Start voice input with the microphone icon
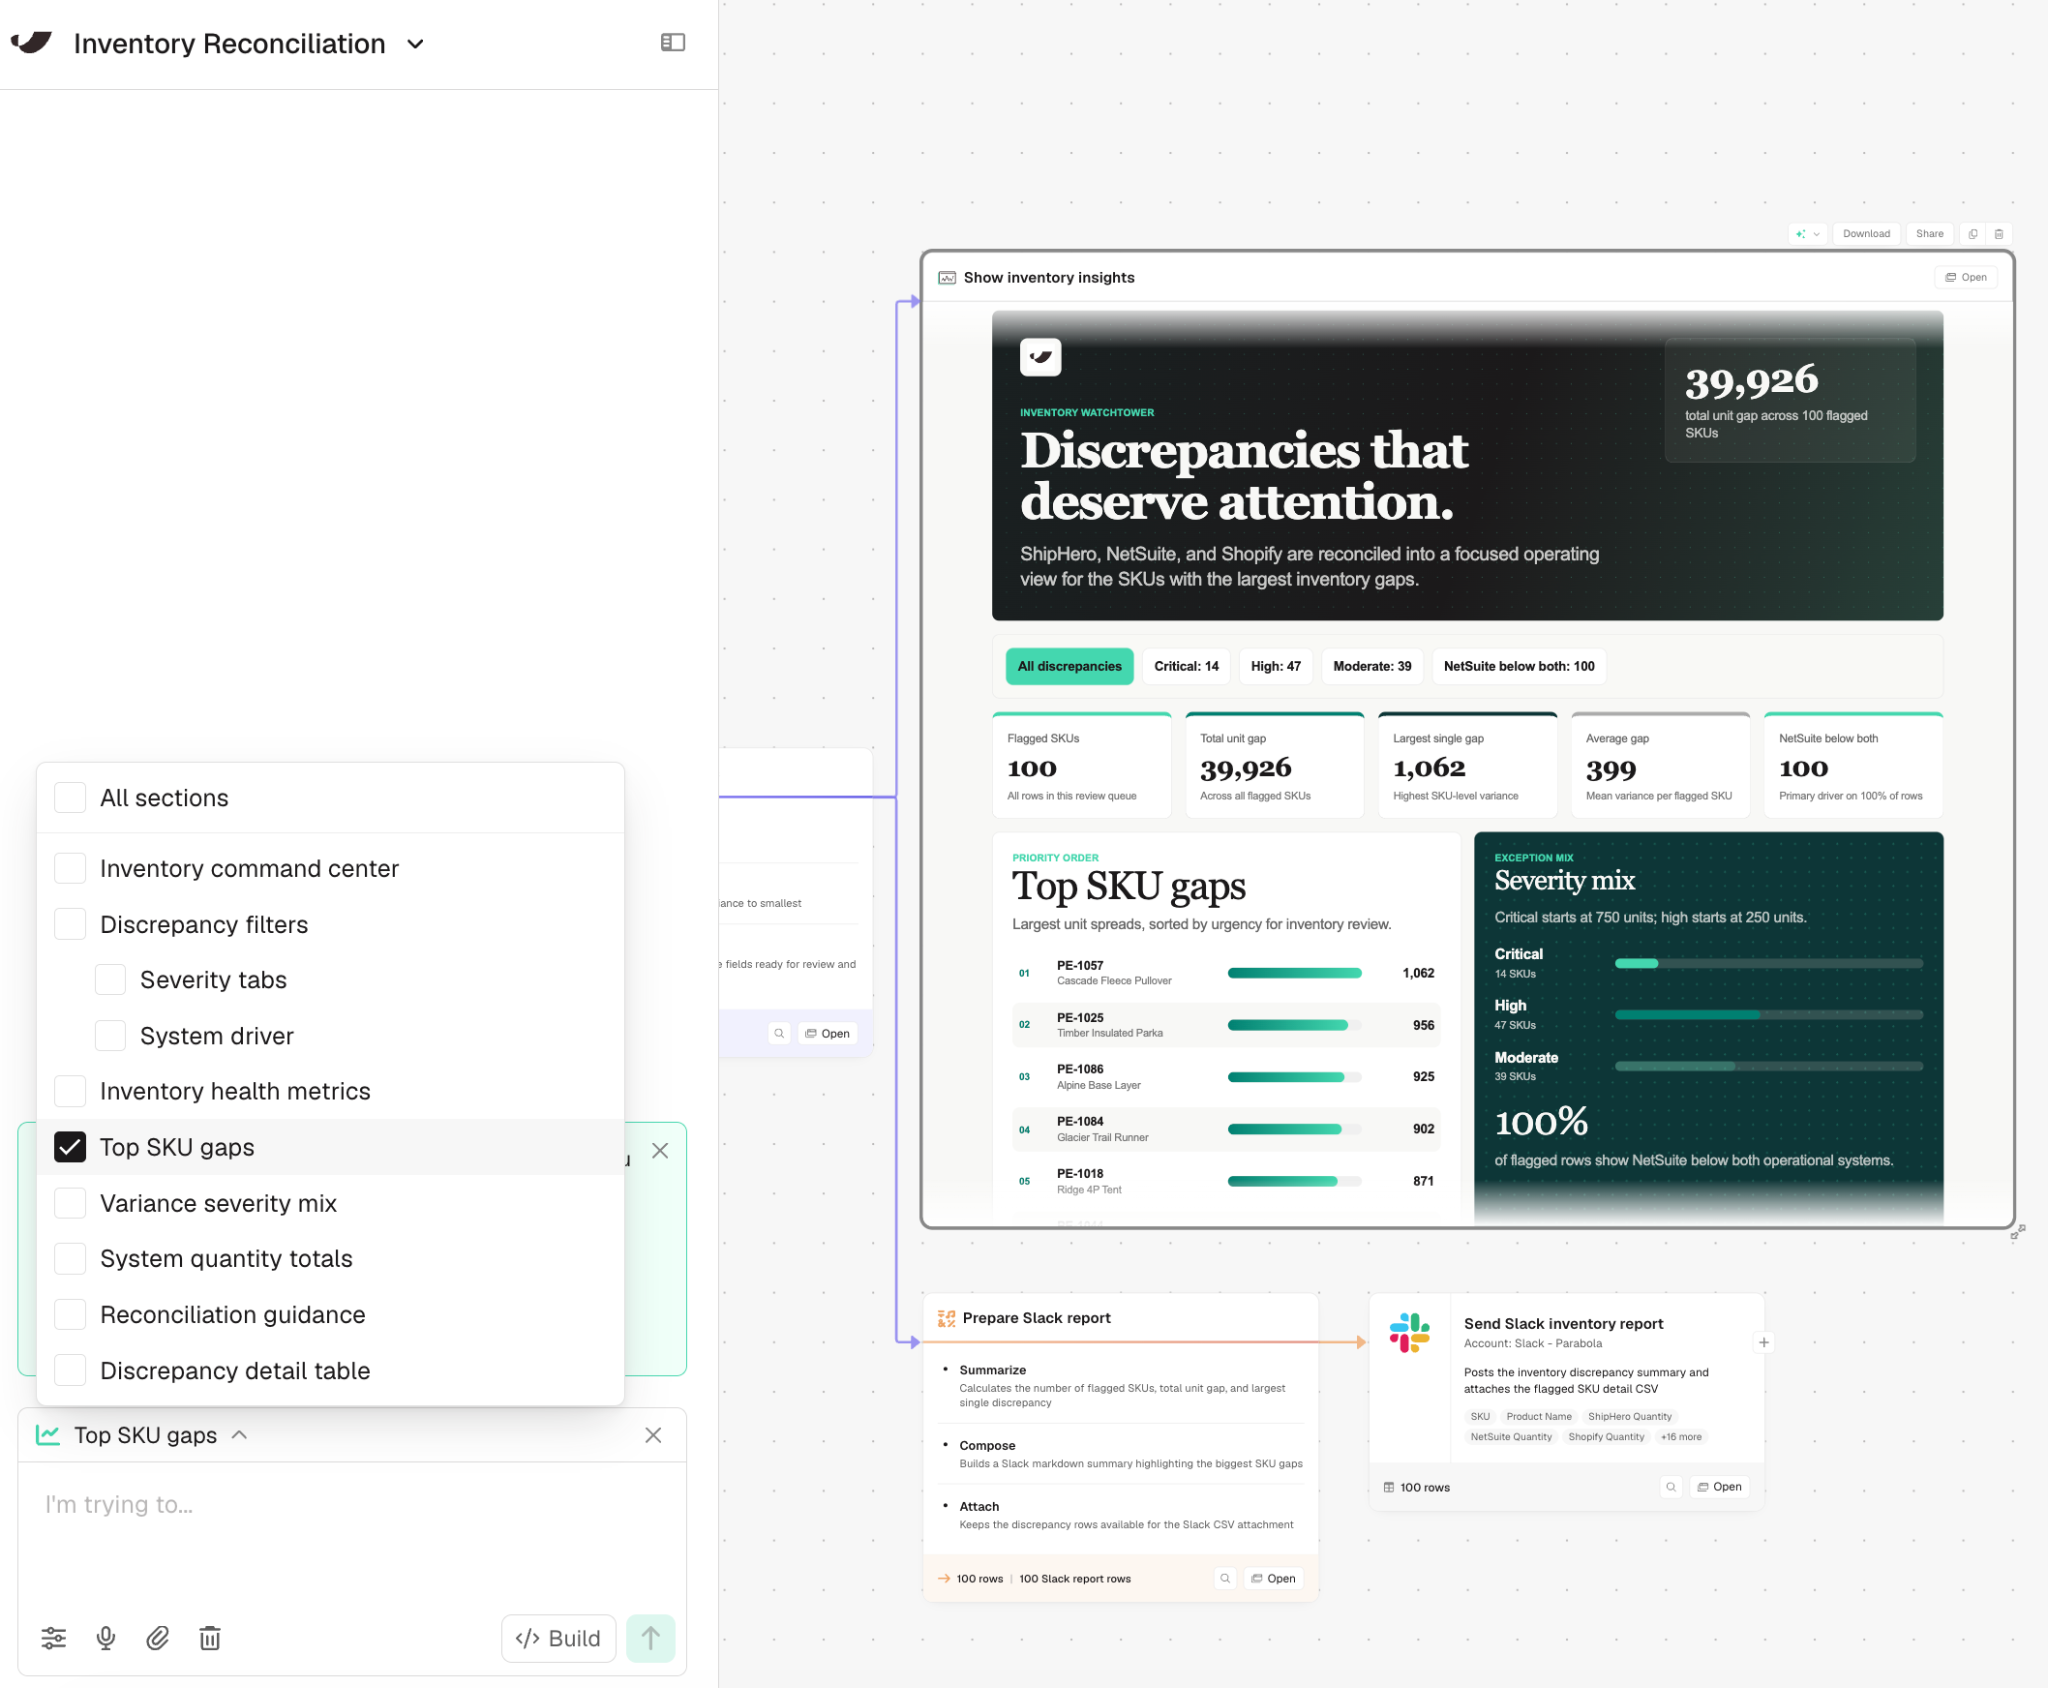2048x1688 pixels. tap(105, 1638)
